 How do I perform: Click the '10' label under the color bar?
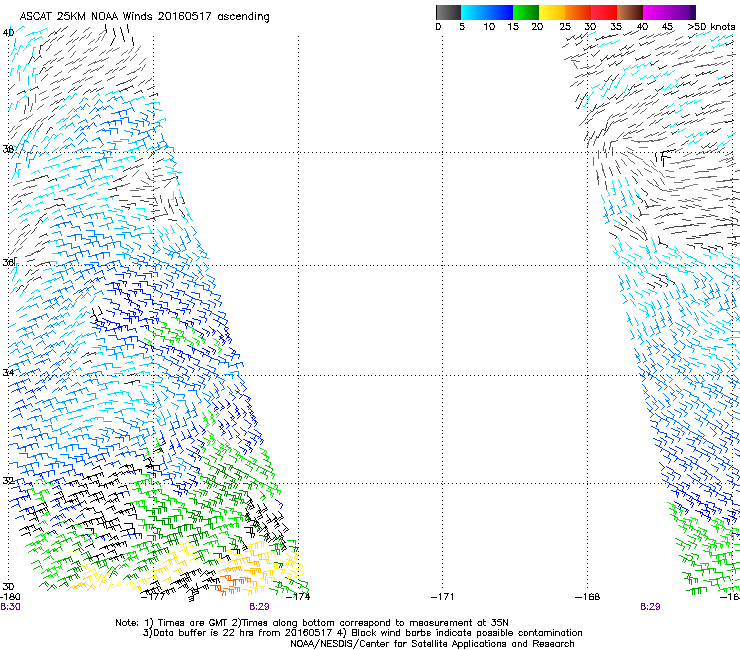click(x=489, y=27)
